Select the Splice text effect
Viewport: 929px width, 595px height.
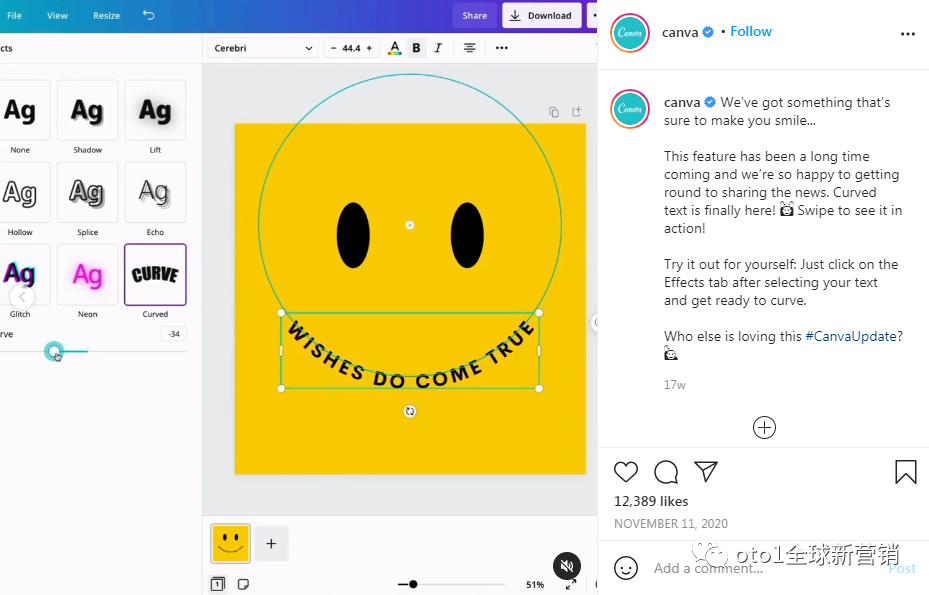coord(88,193)
